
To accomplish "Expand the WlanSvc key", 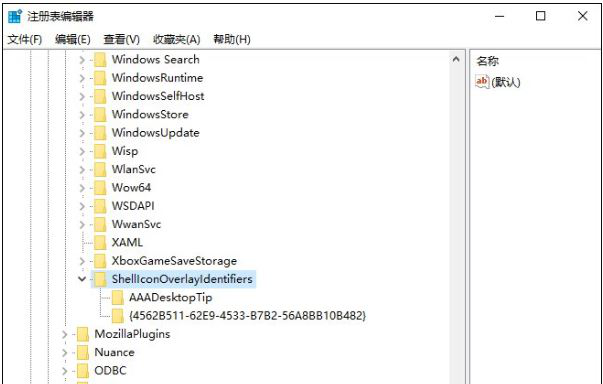I will pos(82,170).
